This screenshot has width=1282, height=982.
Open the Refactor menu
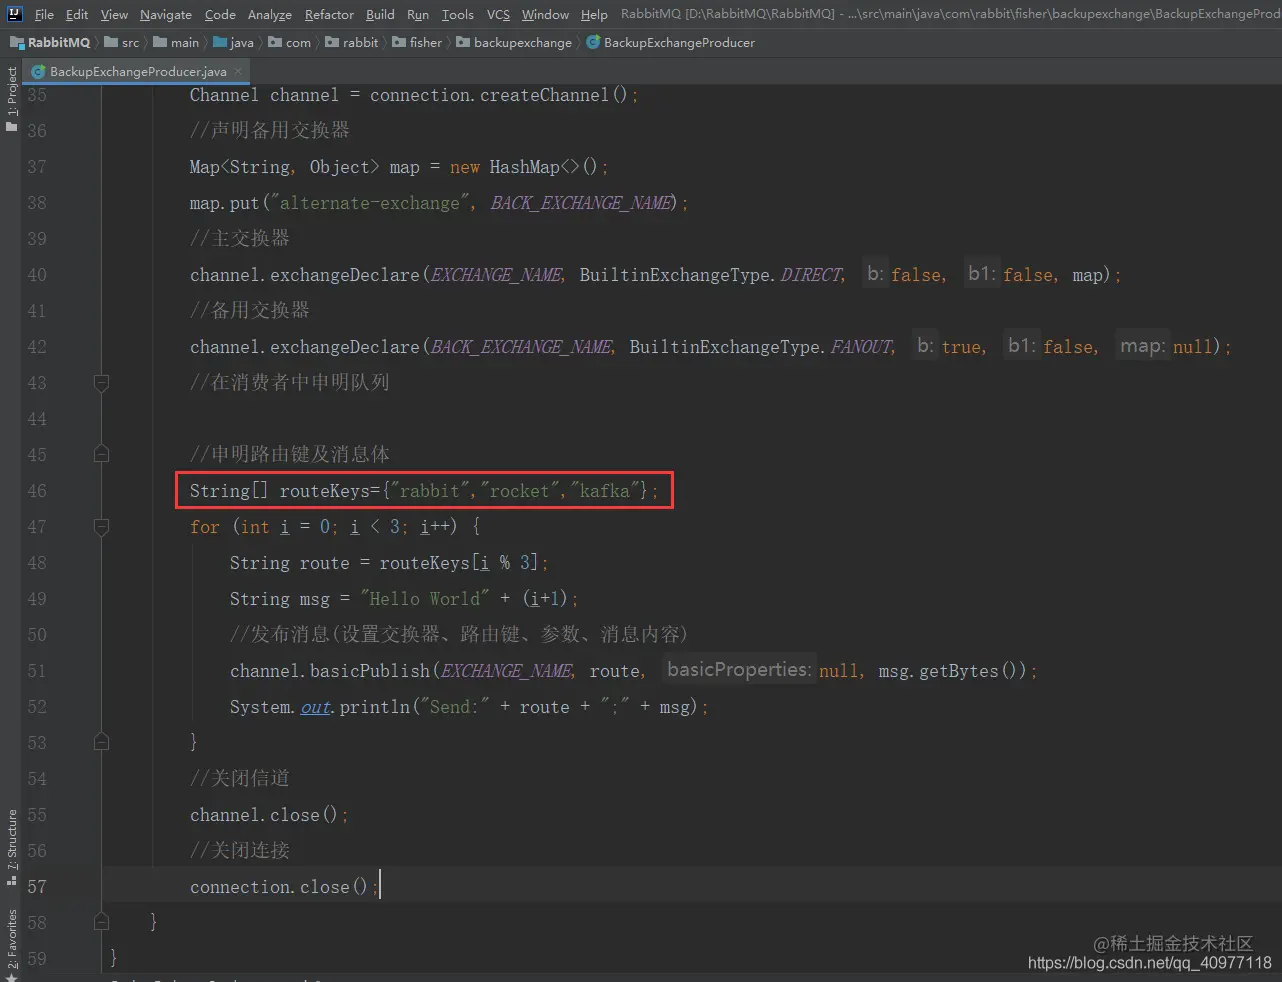tap(329, 14)
